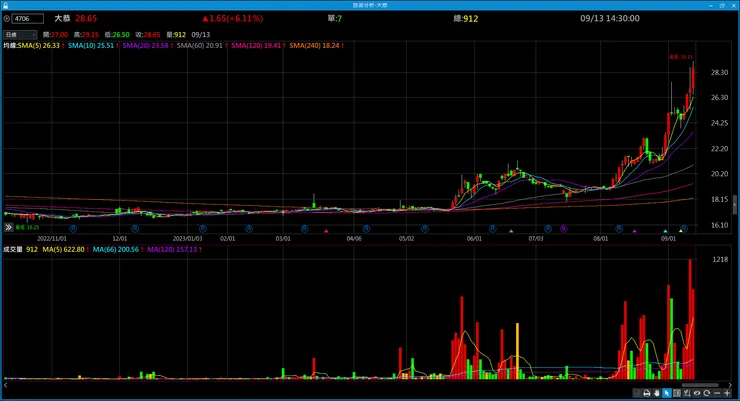
Task: Click the print icon in bottom toolbar
Action: [x=647, y=393]
